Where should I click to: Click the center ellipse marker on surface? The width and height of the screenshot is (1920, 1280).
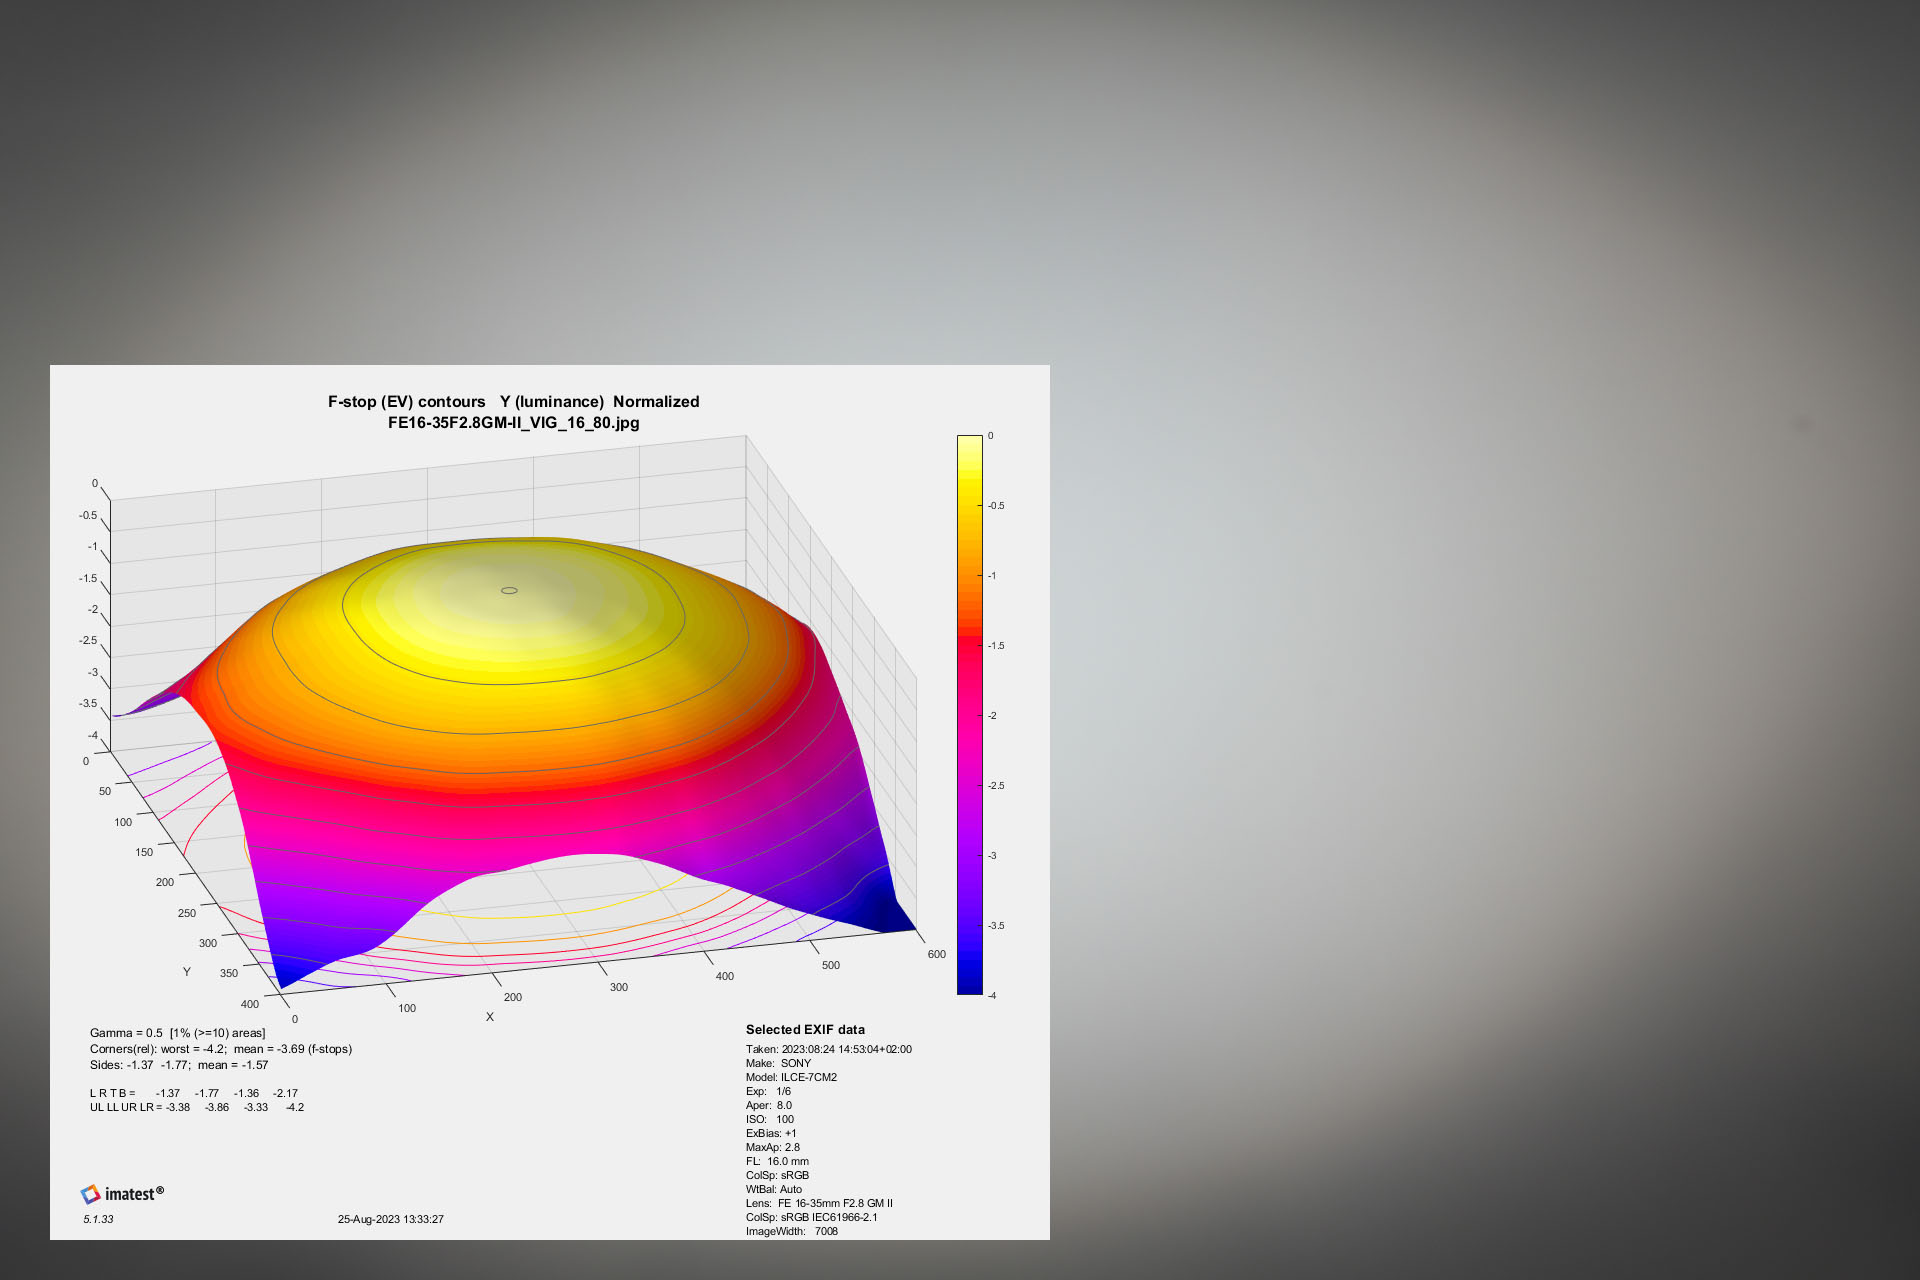[509, 590]
